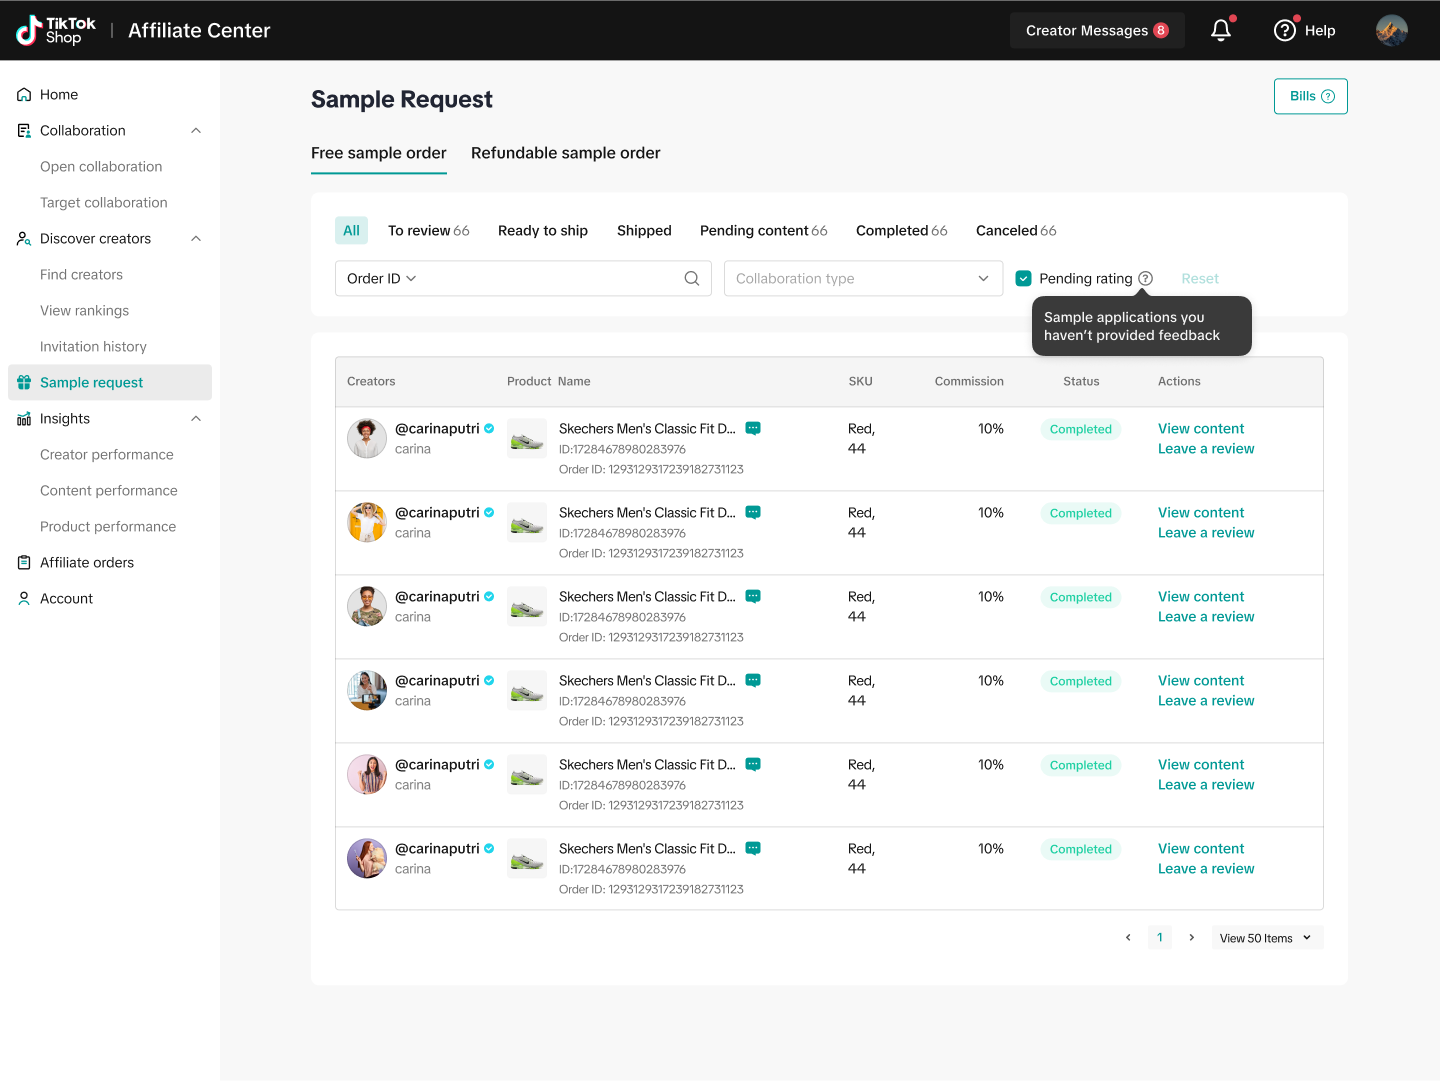Go to previous page arrow in pagination
1440x1081 pixels.
[x=1128, y=938]
